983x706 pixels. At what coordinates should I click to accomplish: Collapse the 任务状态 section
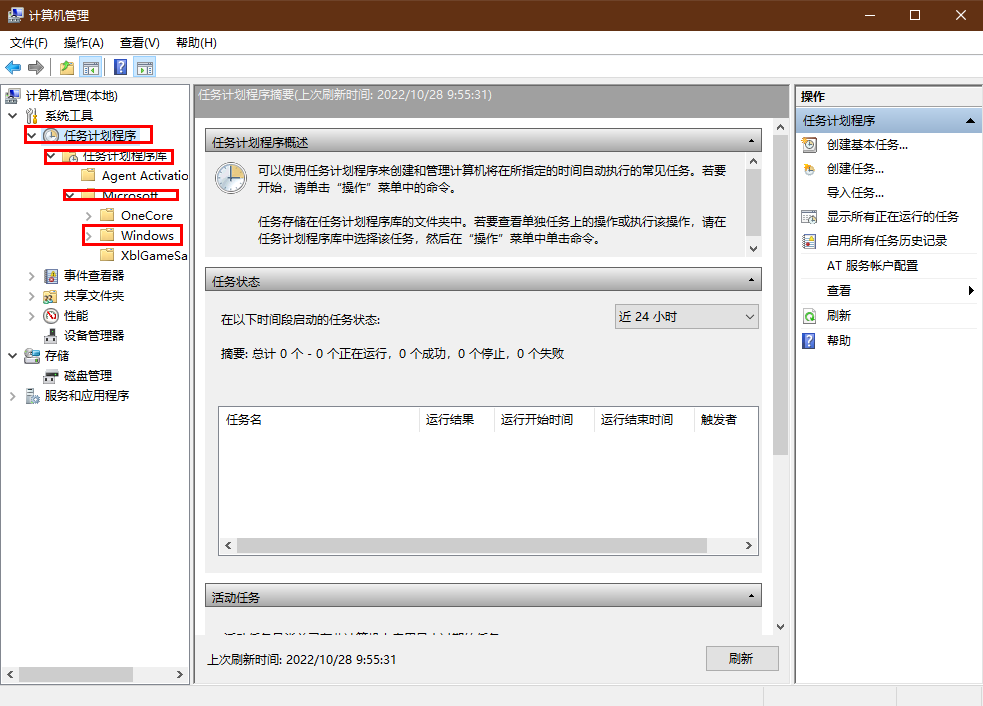click(x=751, y=280)
